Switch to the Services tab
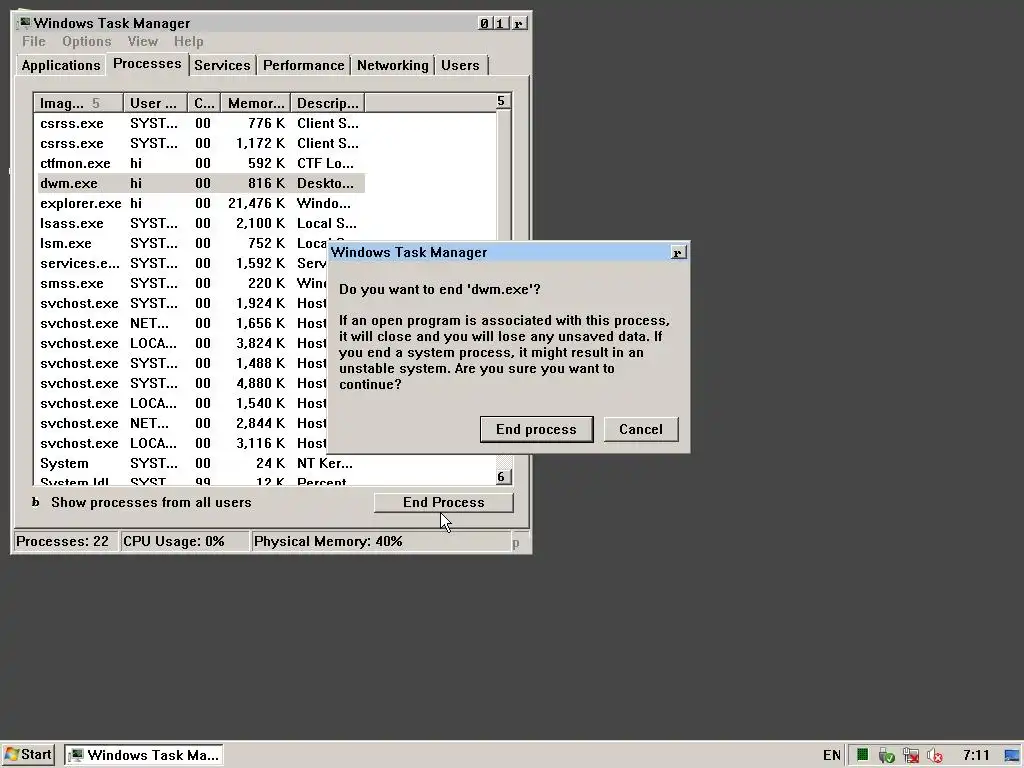The width and height of the screenshot is (1024, 768). 222,65
